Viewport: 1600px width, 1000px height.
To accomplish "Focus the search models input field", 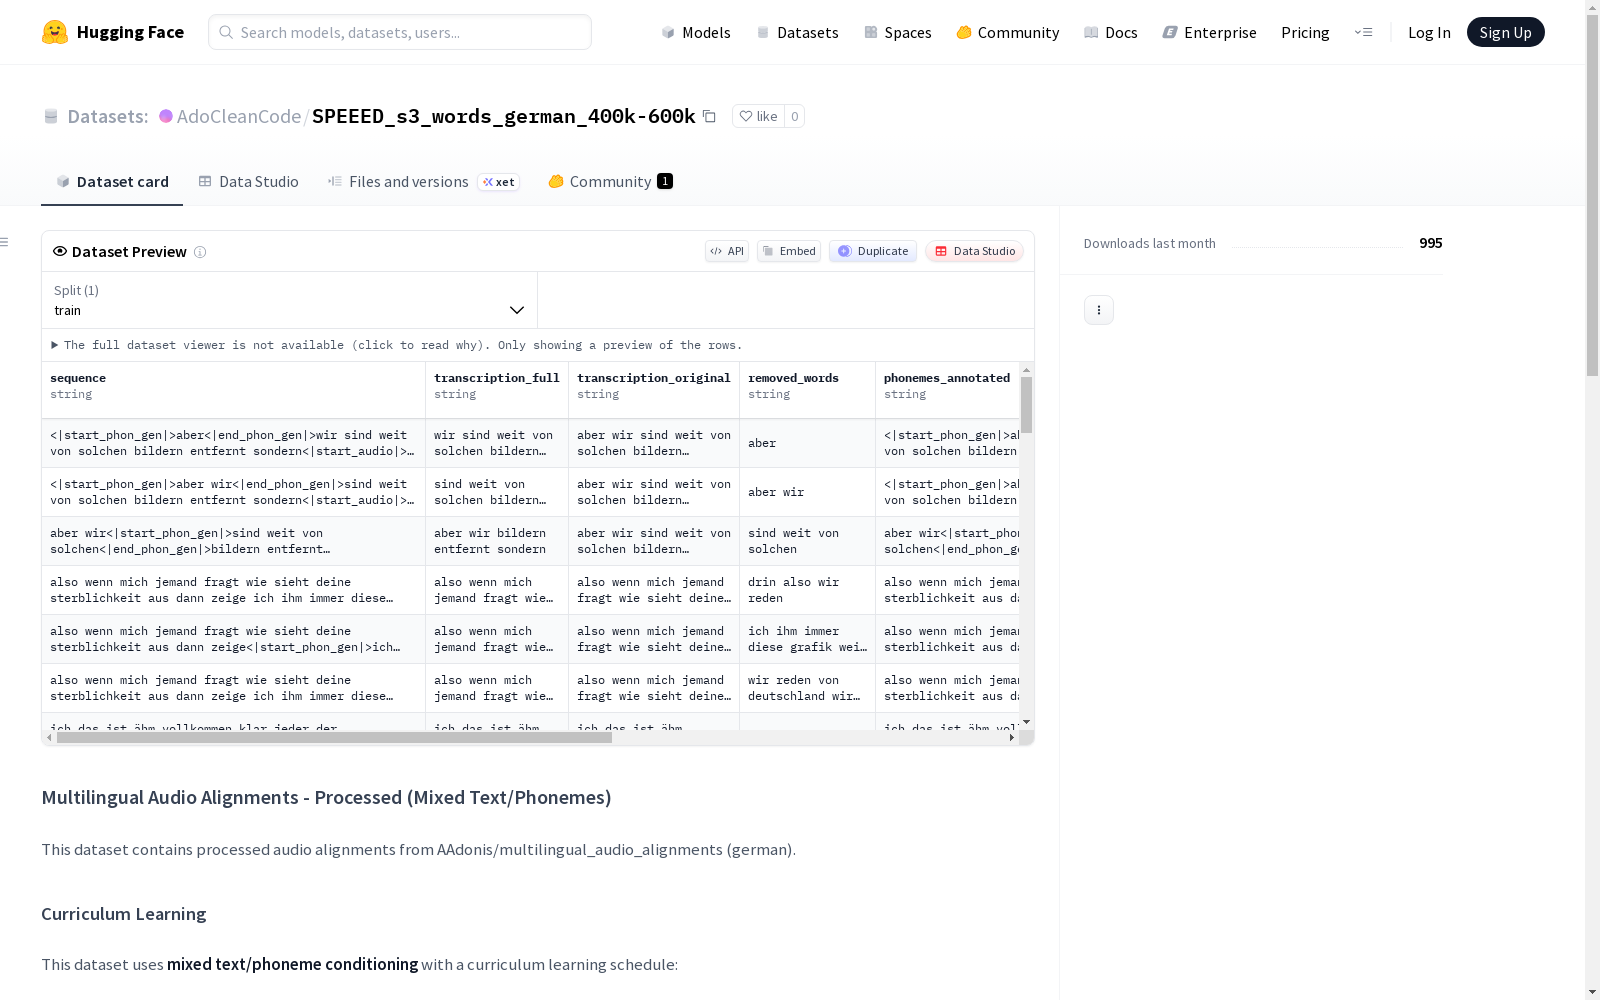I will click(400, 32).
